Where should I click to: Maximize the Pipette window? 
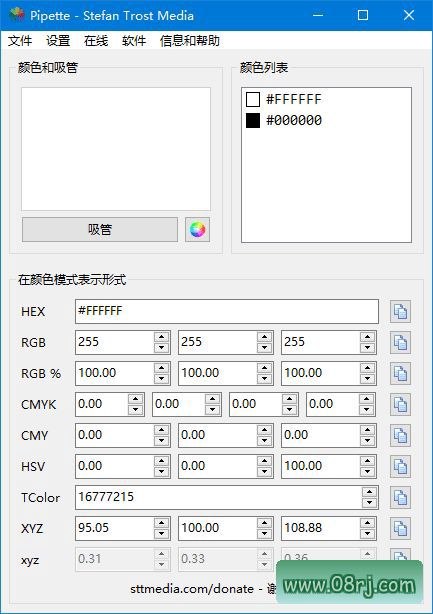[363, 15]
